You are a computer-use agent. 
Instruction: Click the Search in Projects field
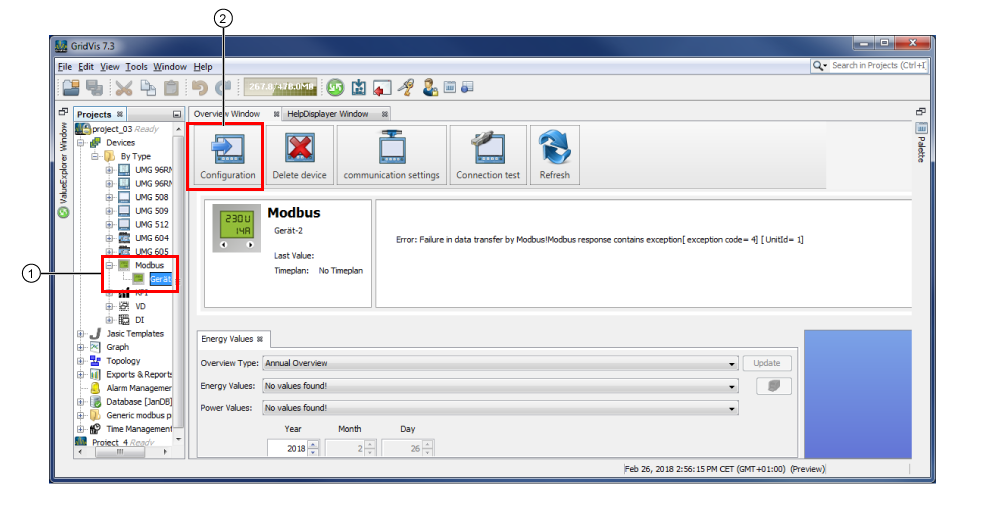click(x=878, y=65)
